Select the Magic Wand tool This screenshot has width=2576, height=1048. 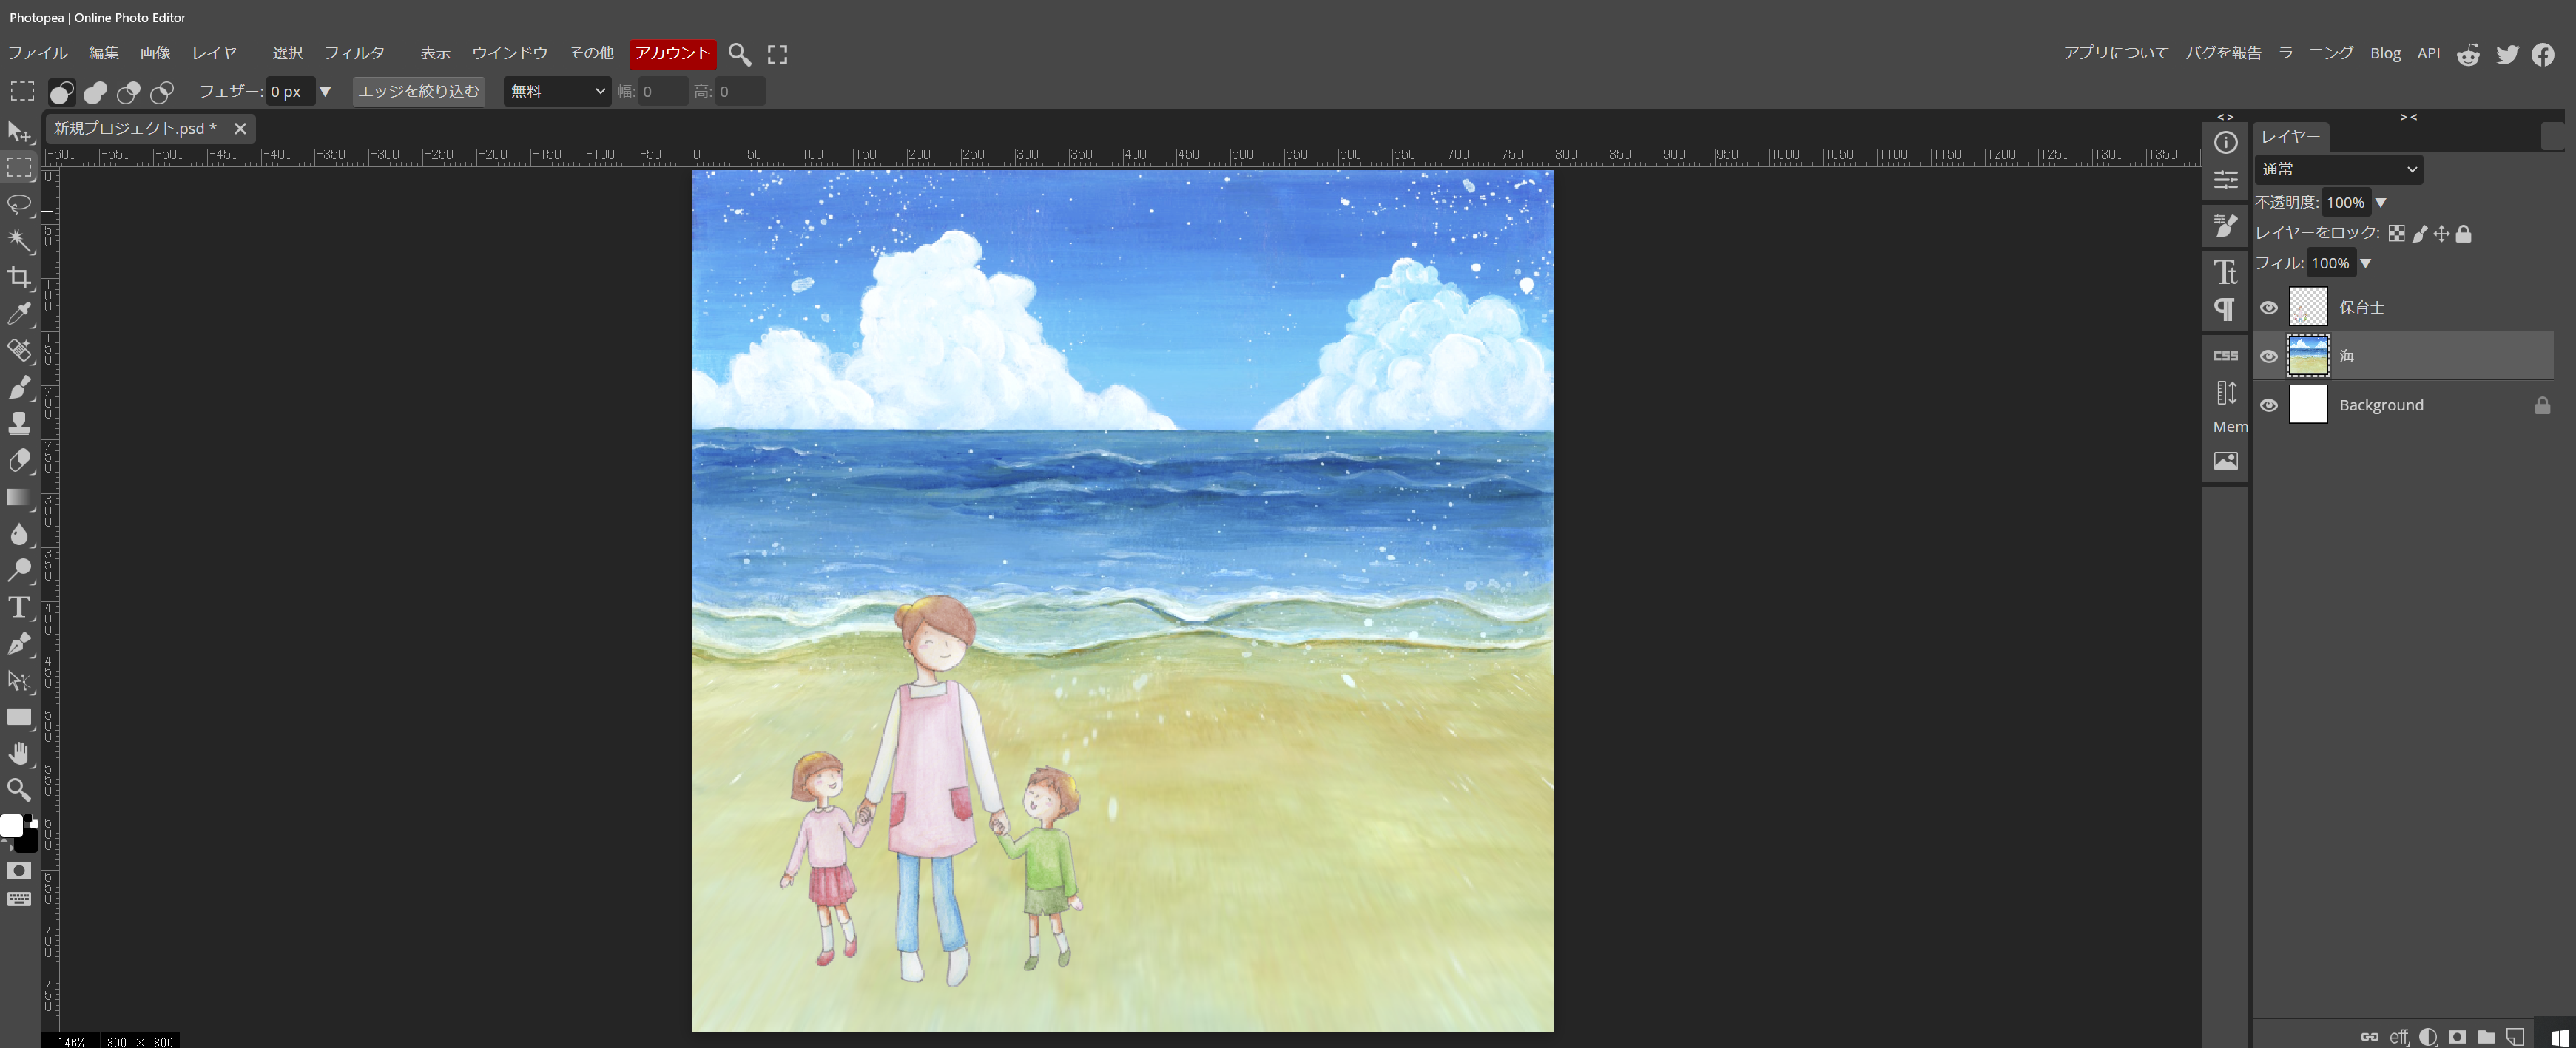point(19,241)
